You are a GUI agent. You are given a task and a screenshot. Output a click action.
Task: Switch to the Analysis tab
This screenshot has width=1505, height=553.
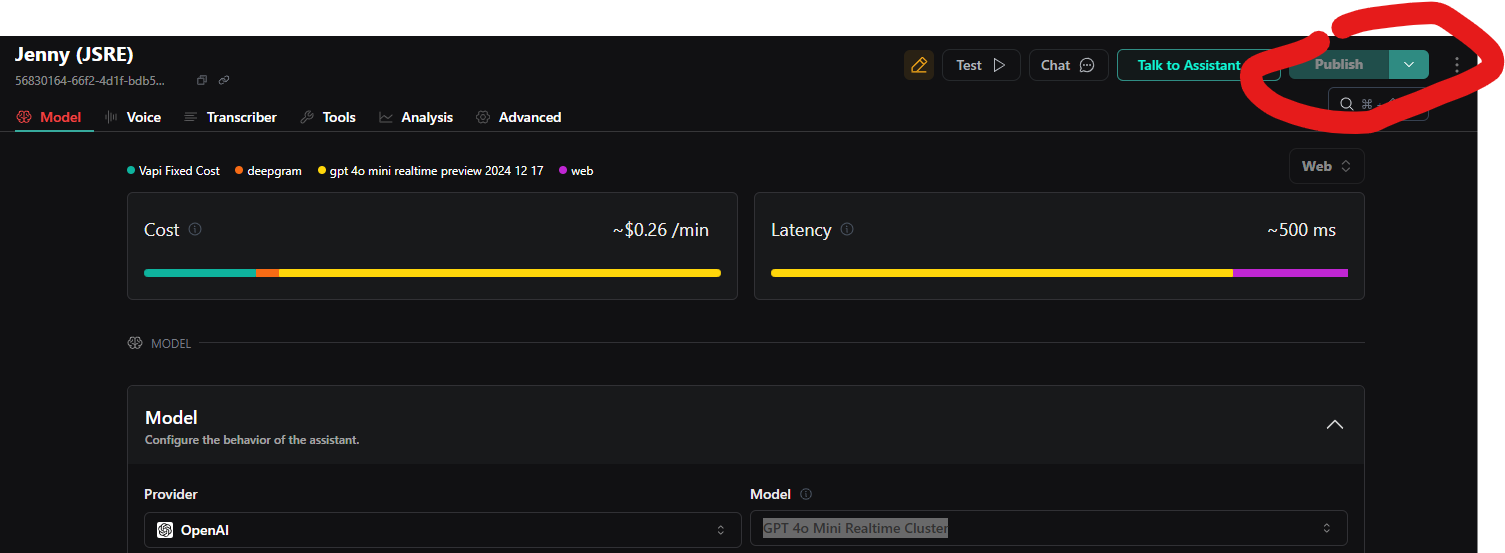pyautogui.click(x=416, y=117)
